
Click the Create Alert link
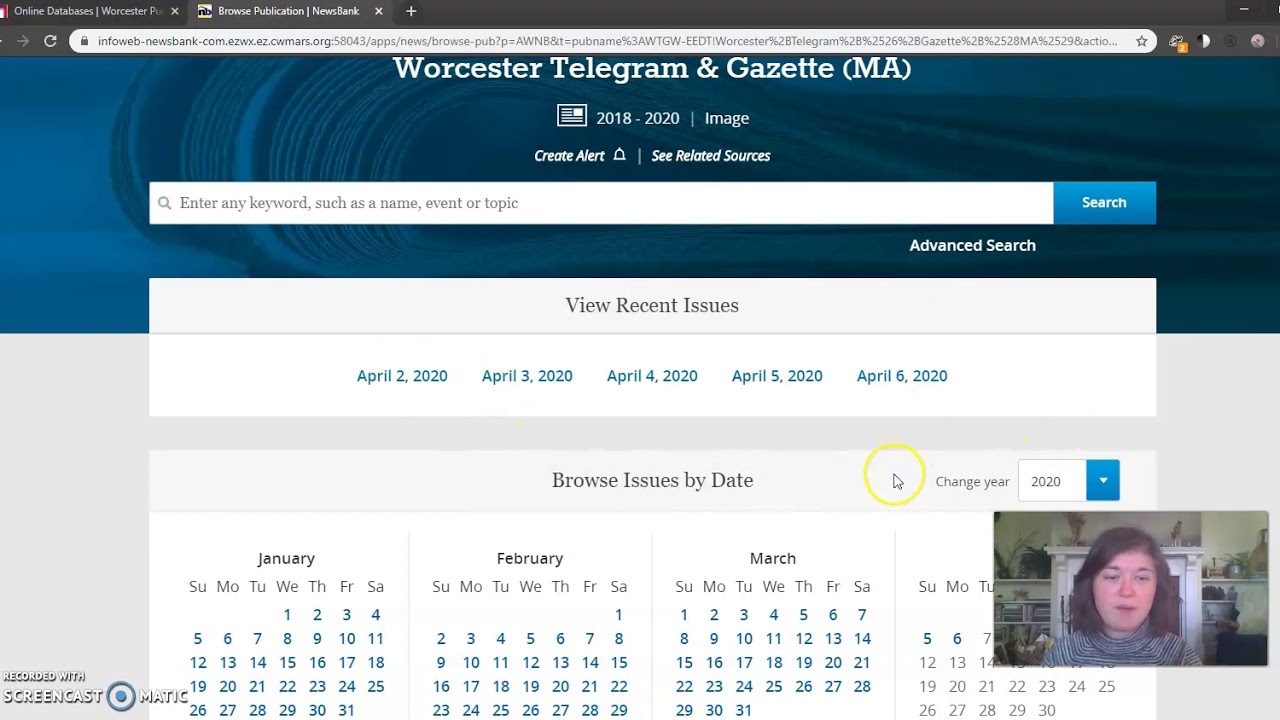pyautogui.click(x=569, y=155)
